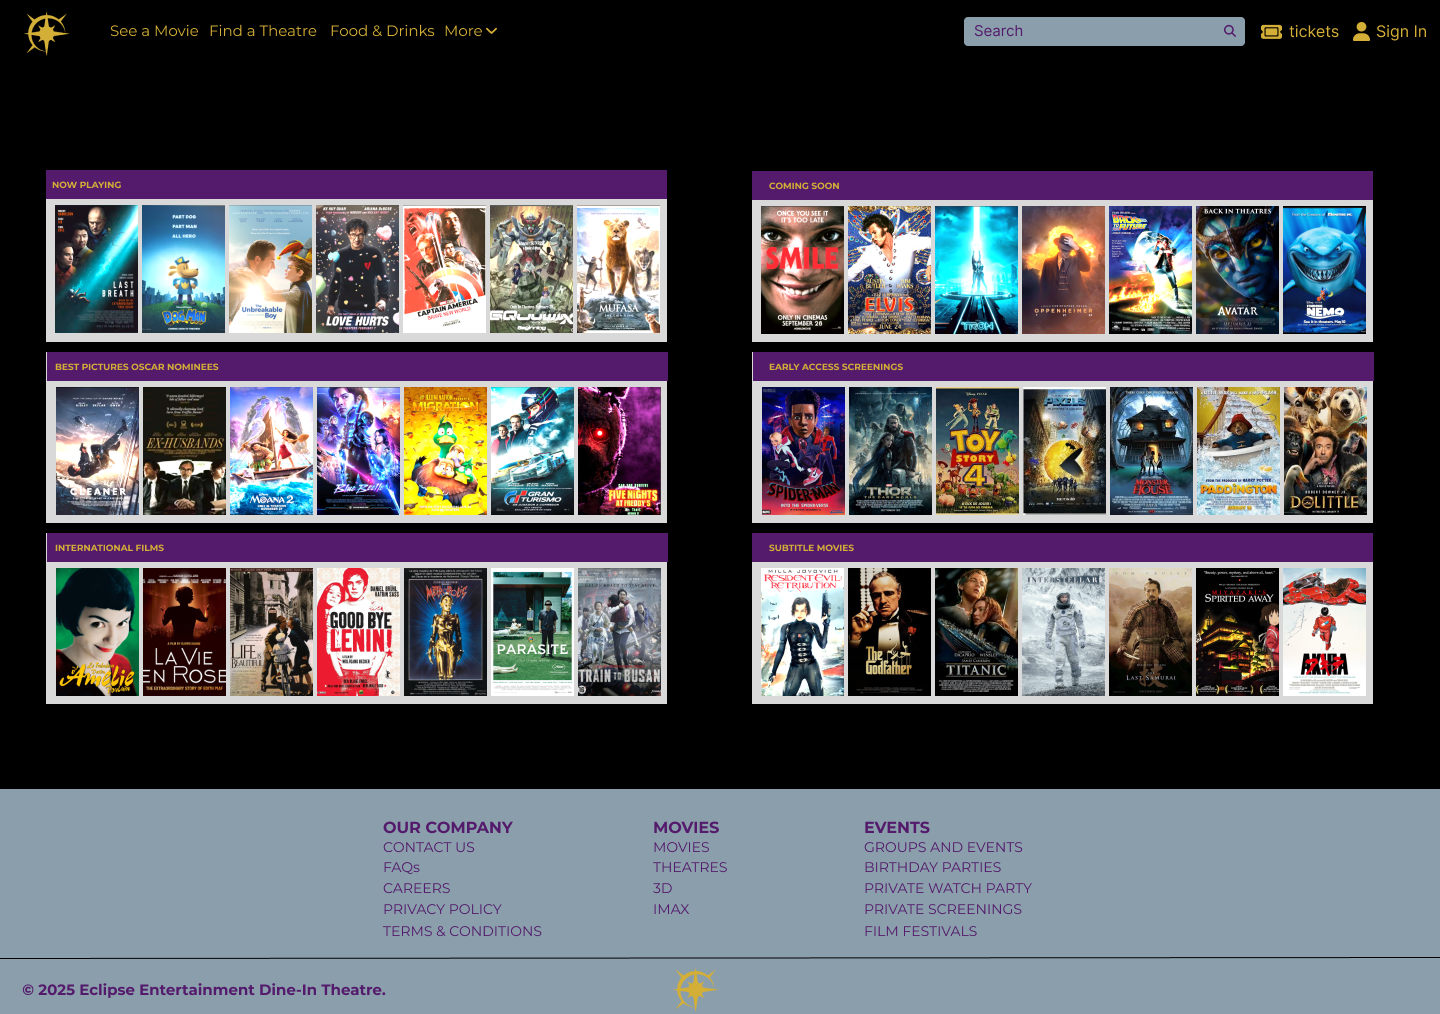Open the Amélie movie poster
This screenshot has height=1014, width=1440.
[x=97, y=632]
